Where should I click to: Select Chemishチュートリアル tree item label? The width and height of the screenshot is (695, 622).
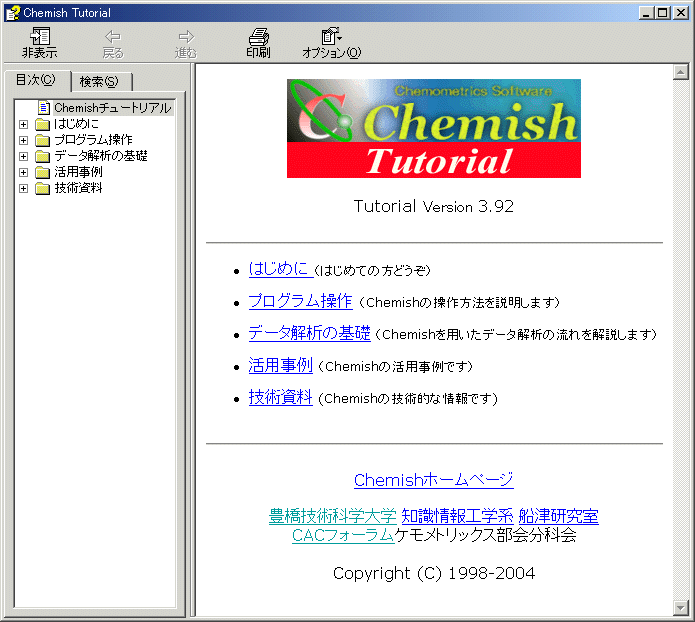113,108
